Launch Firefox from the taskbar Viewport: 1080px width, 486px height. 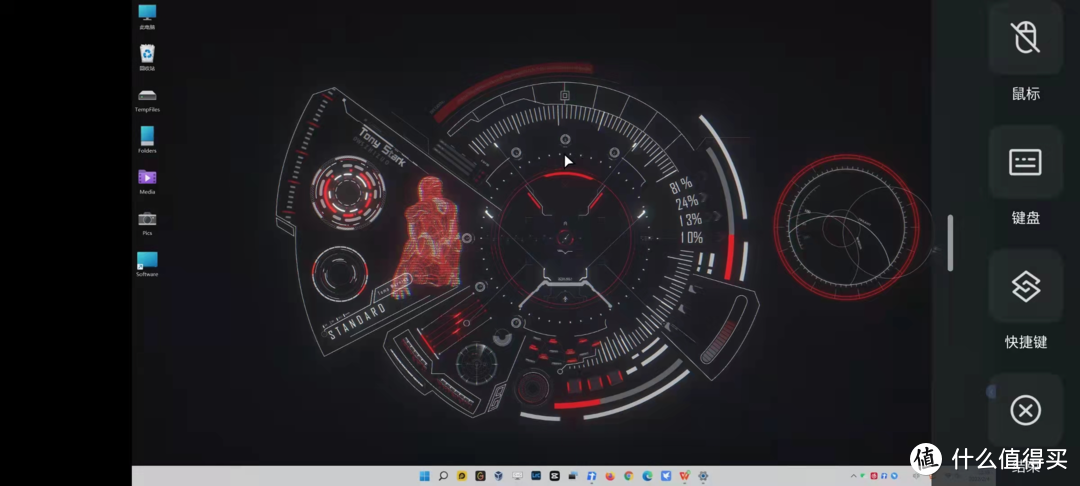610,476
